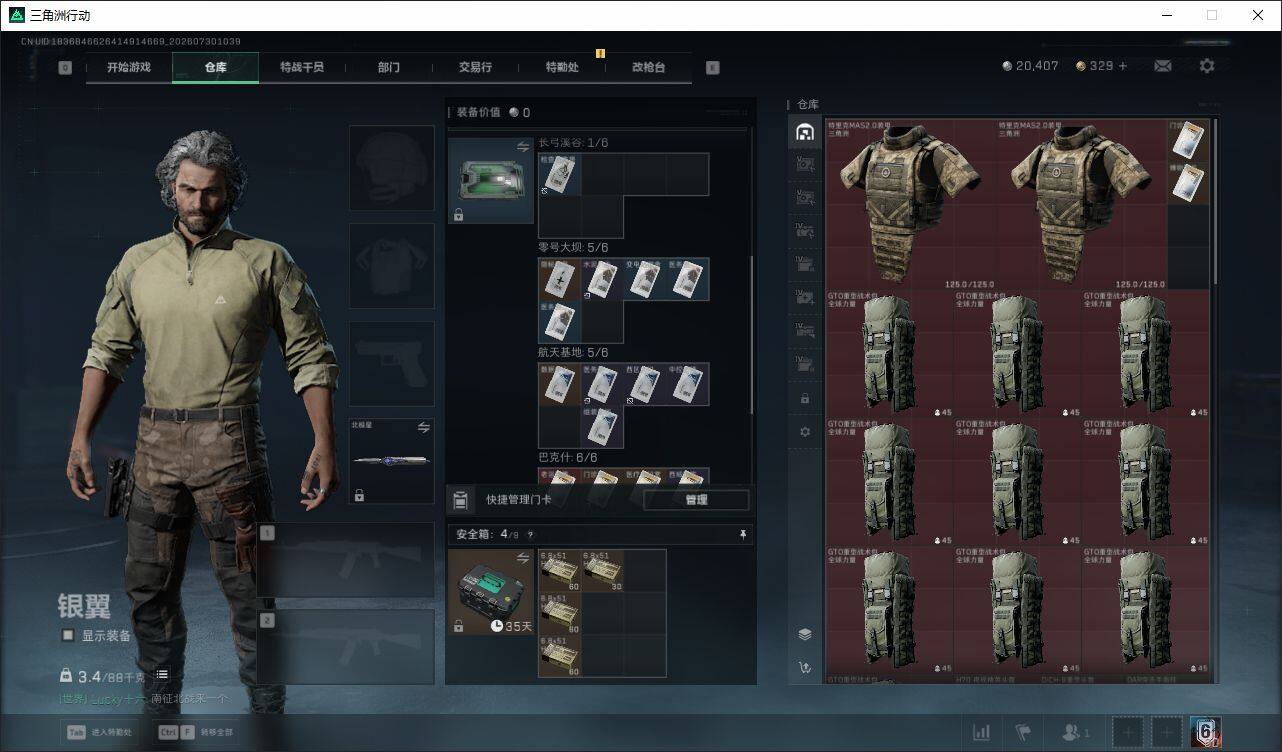Select the second storage container icon in sidebar
The height and width of the screenshot is (752, 1282).
(805, 165)
